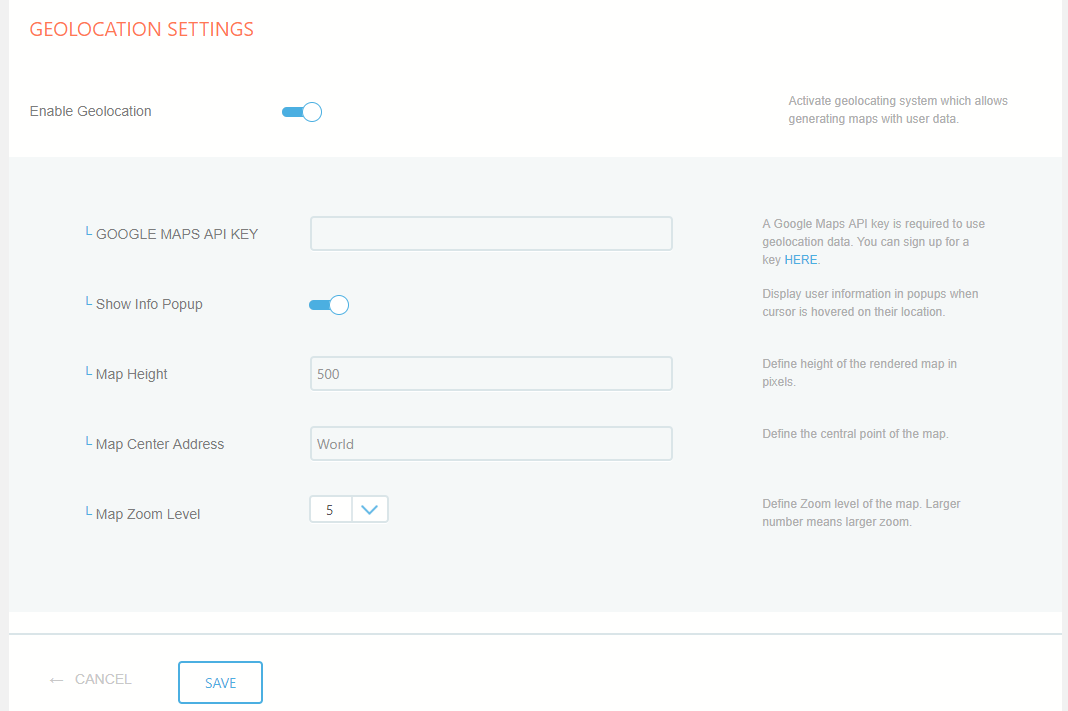Click the Map Zoom Level label
This screenshot has height=711, width=1068.
tap(147, 514)
